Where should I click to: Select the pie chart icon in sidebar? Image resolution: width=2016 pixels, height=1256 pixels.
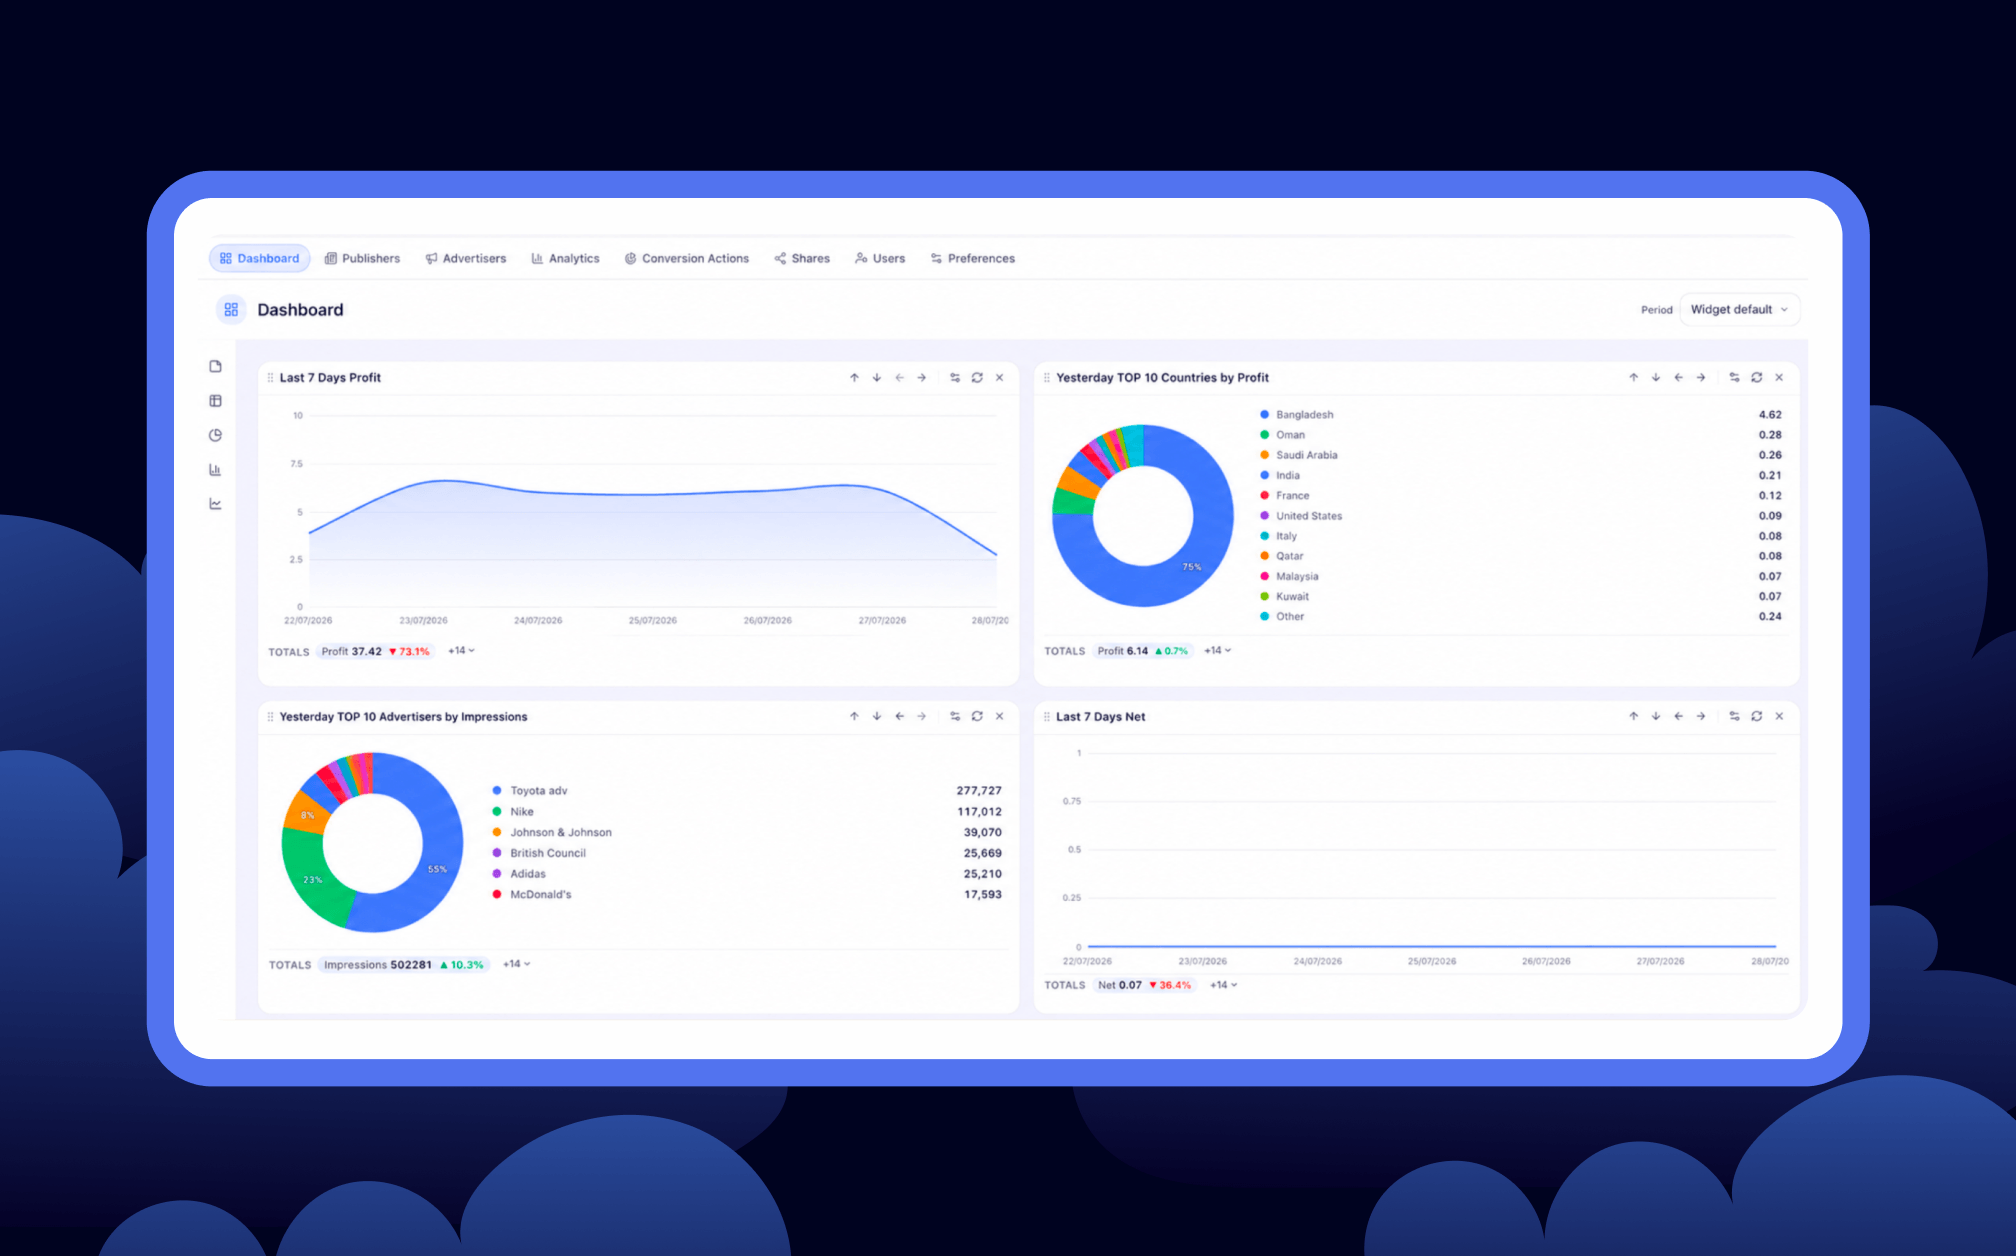point(215,435)
